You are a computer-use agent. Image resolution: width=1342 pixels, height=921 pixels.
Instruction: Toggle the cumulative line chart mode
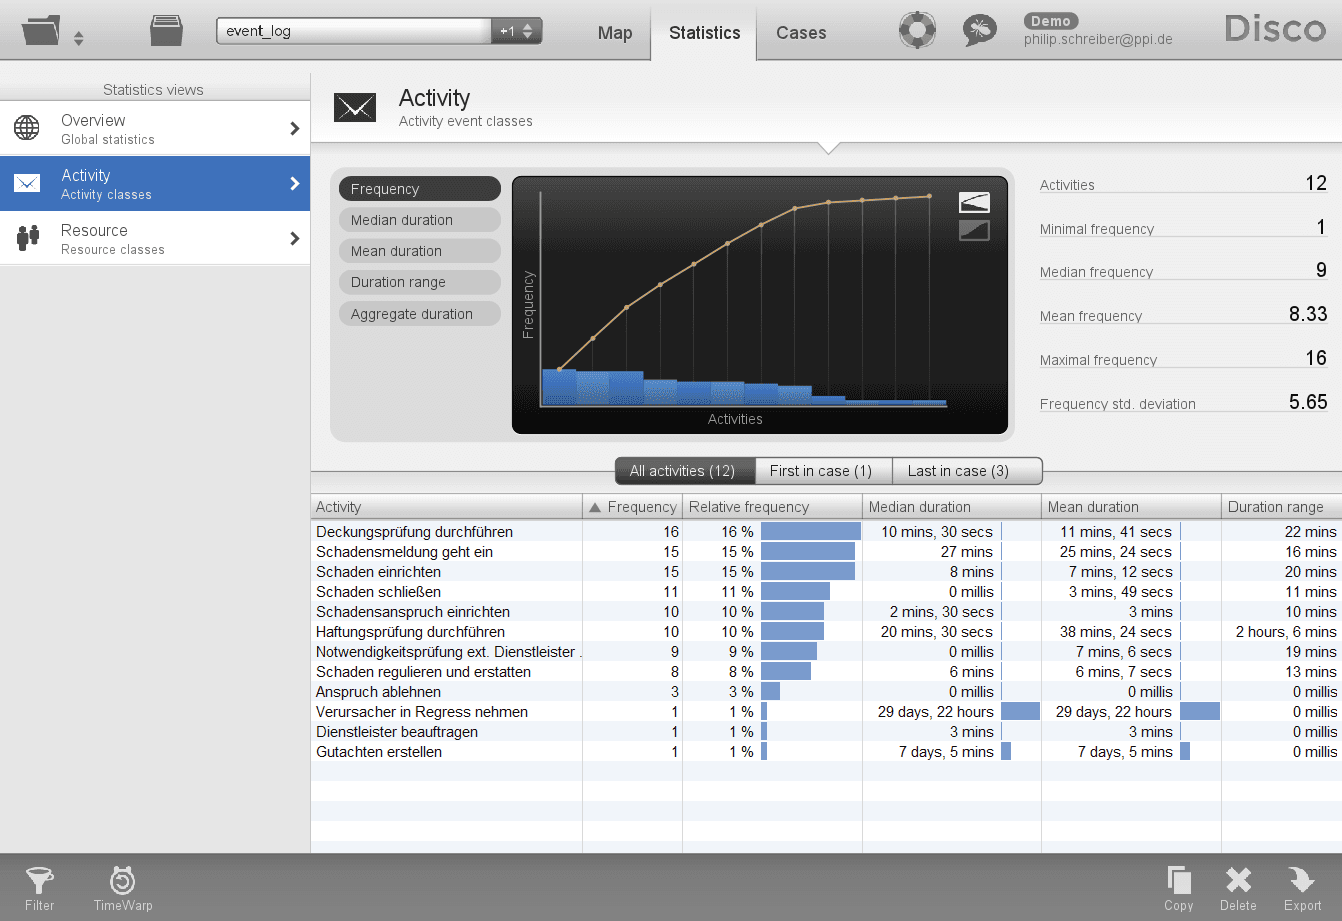(x=973, y=202)
